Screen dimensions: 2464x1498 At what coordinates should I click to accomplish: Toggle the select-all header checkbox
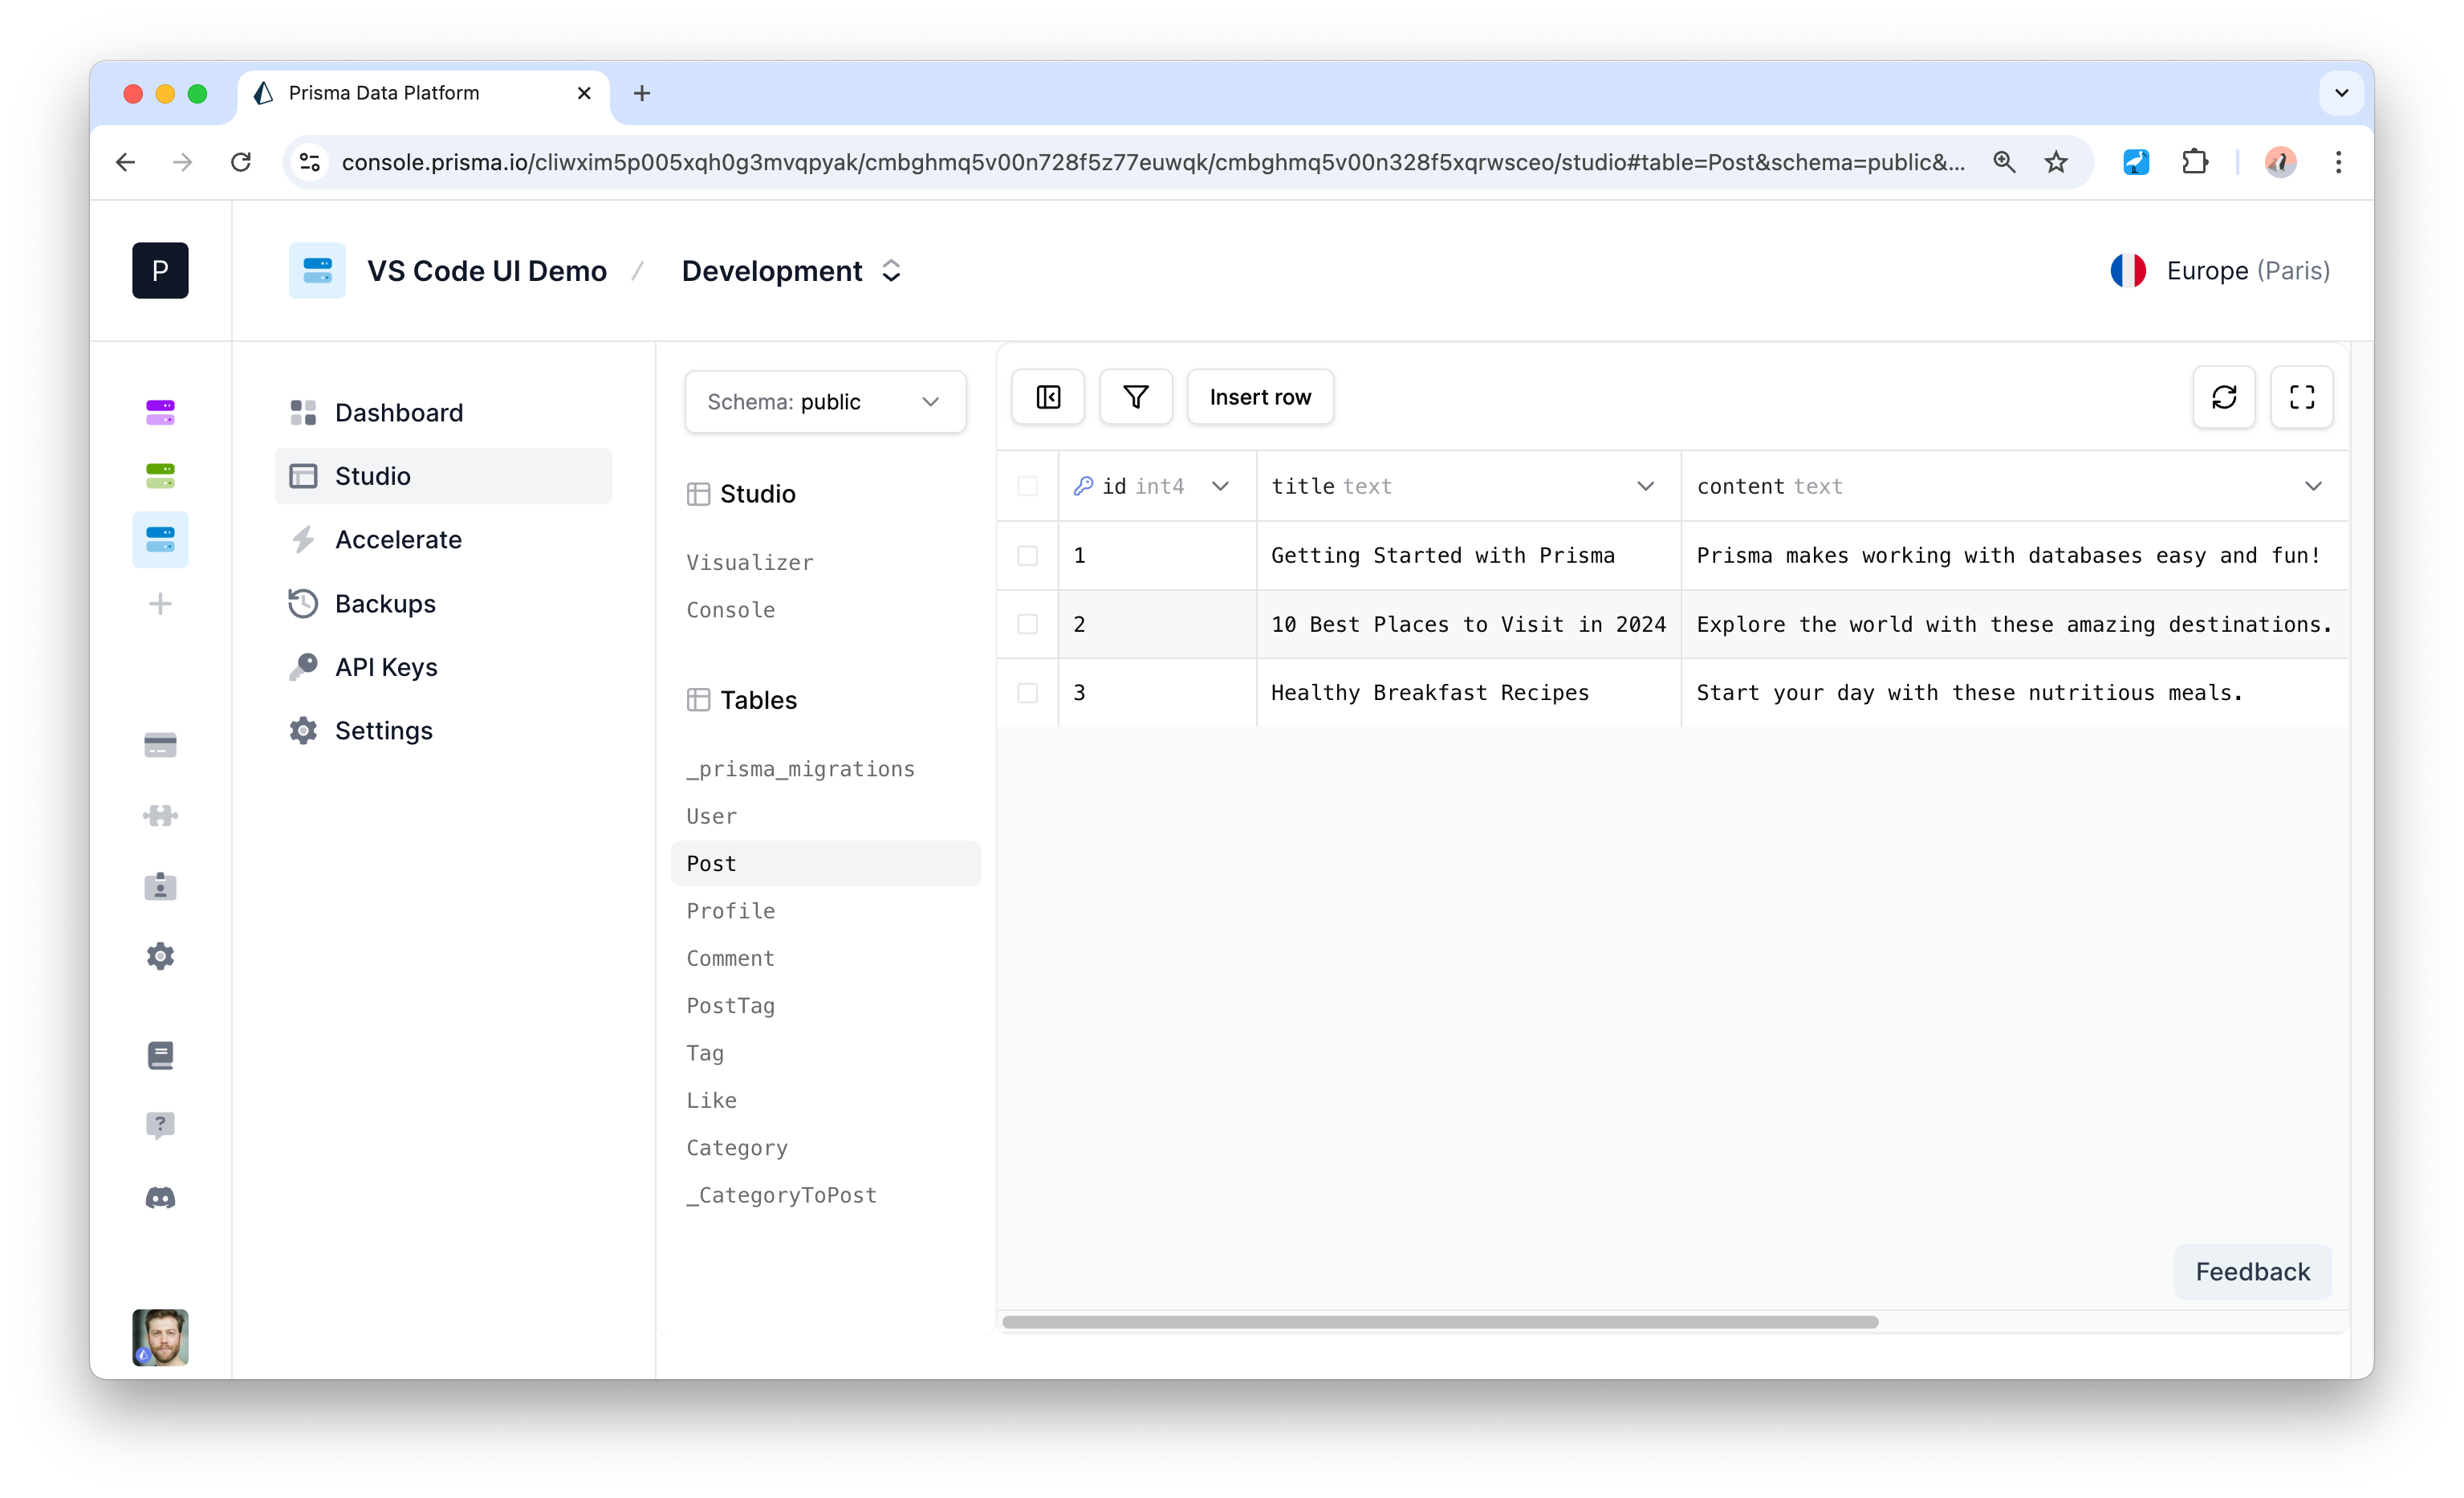(1027, 486)
